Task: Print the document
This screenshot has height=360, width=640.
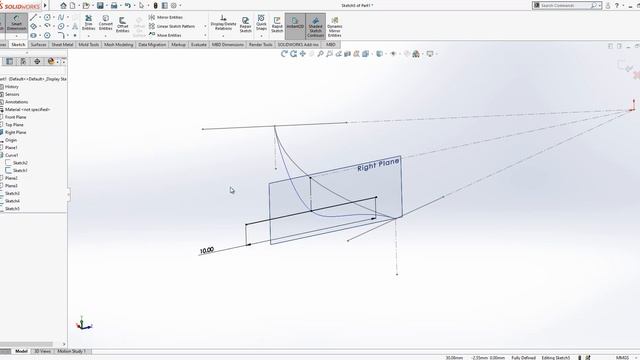Action: point(114,5)
